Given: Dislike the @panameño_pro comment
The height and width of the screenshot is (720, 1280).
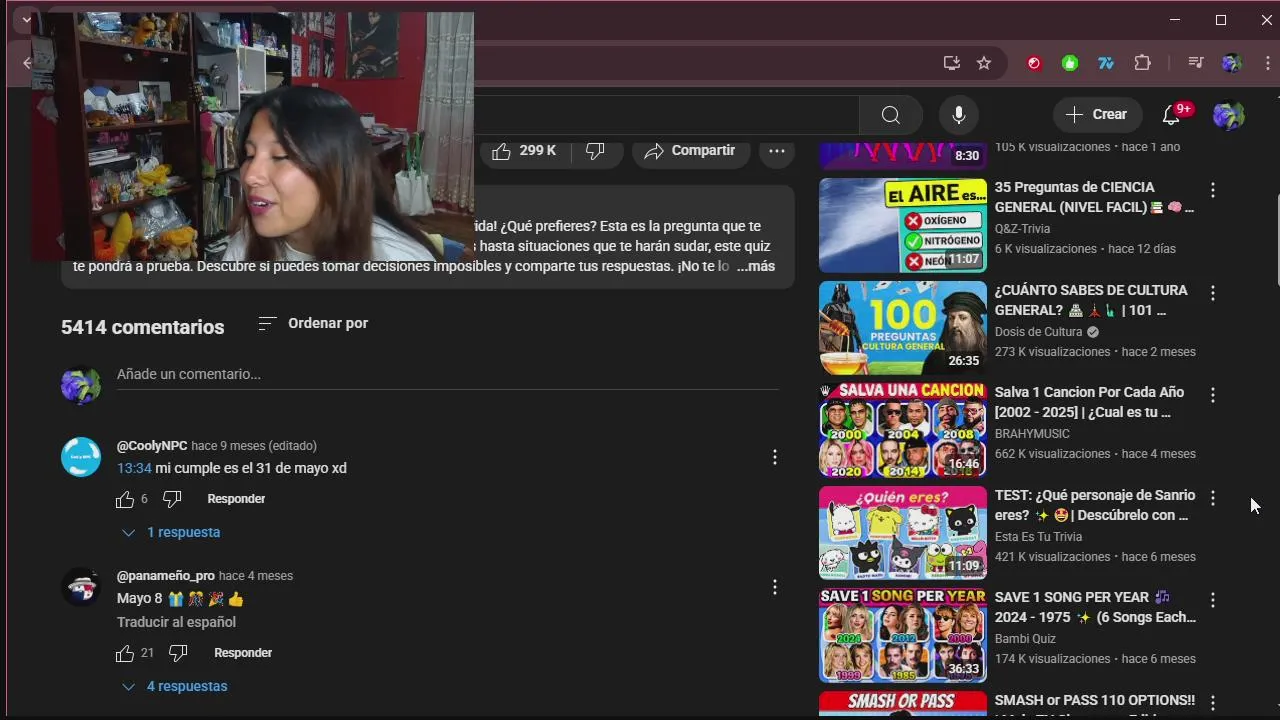Looking at the screenshot, I should [178, 653].
